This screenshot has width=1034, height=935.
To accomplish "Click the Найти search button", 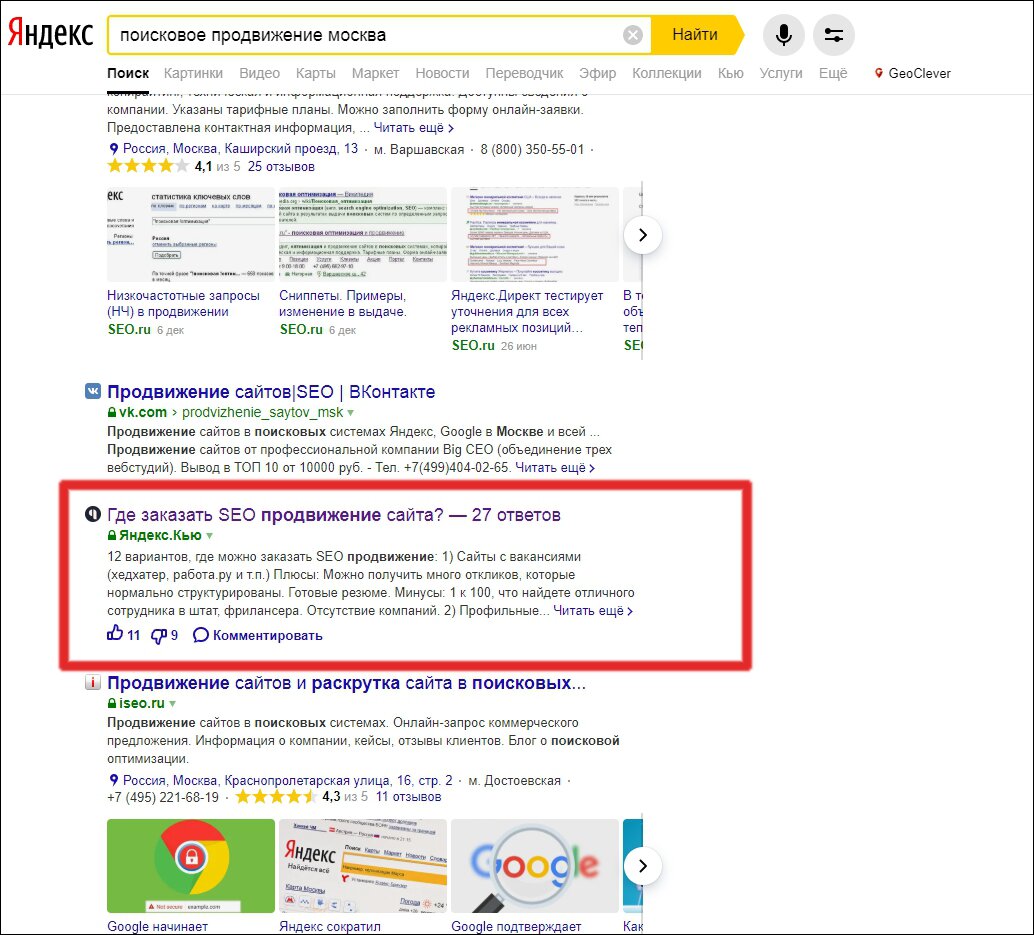I will 695,34.
